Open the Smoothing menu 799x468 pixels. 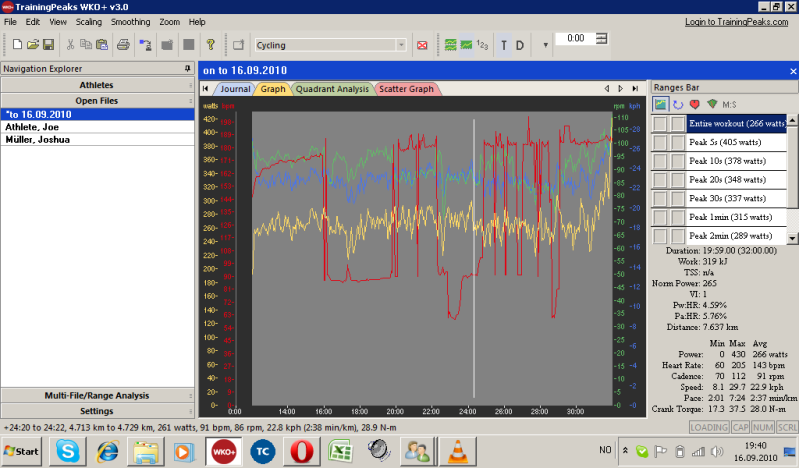coord(130,22)
